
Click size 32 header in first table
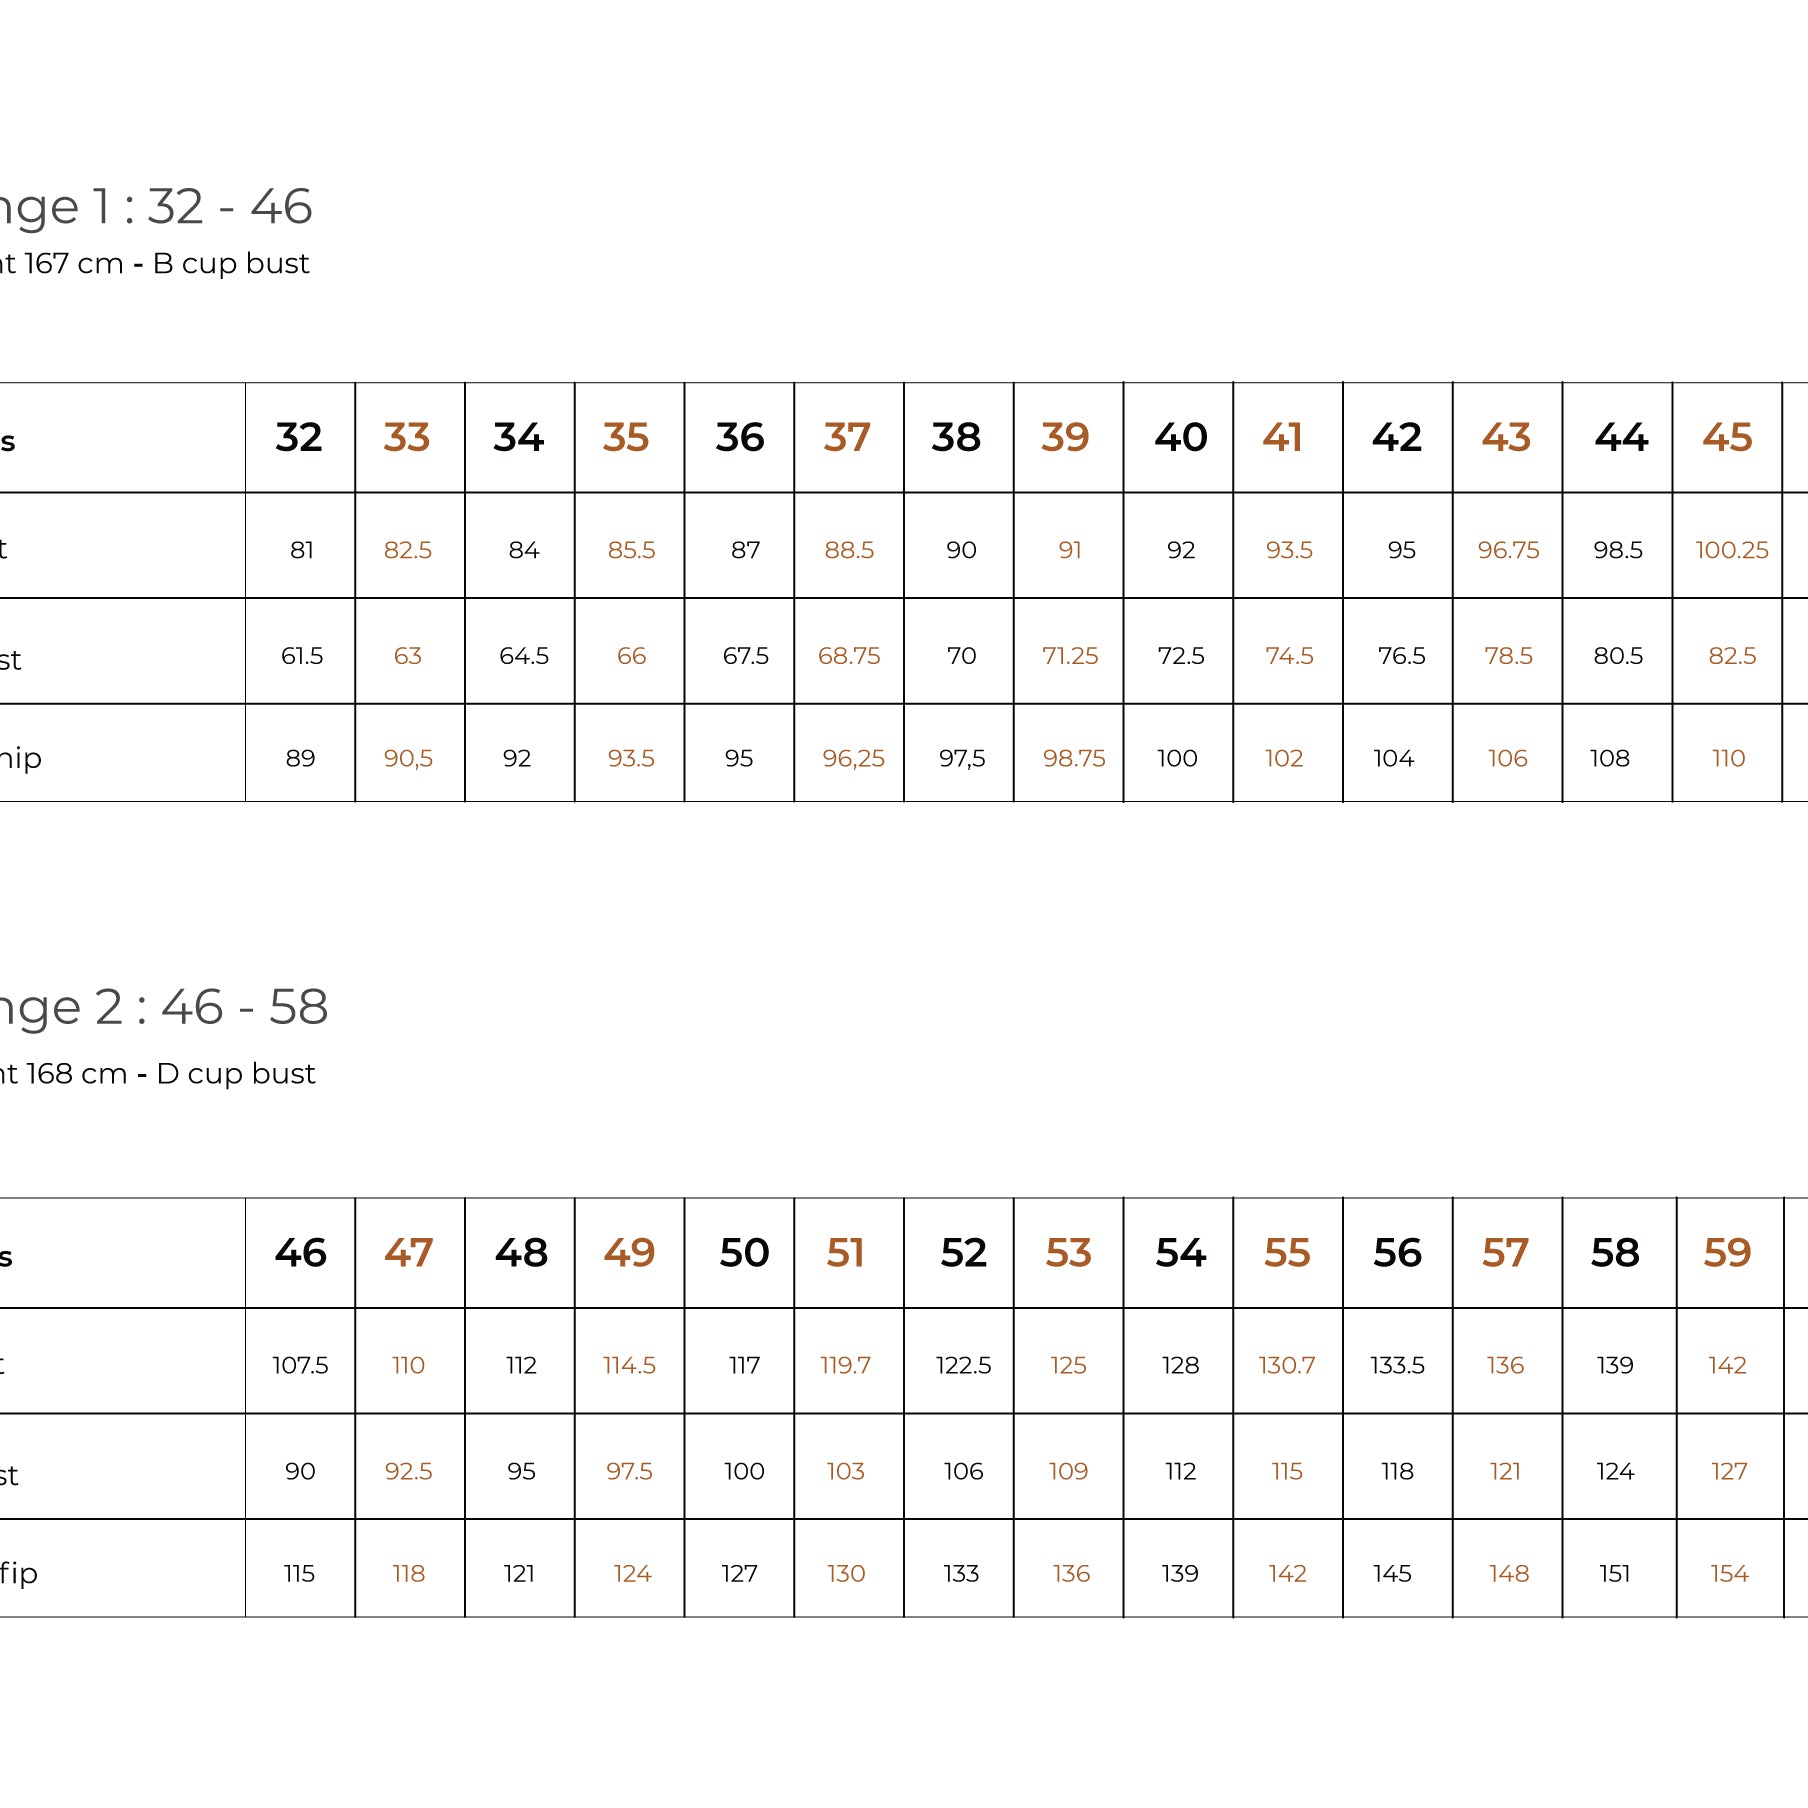[x=299, y=437]
